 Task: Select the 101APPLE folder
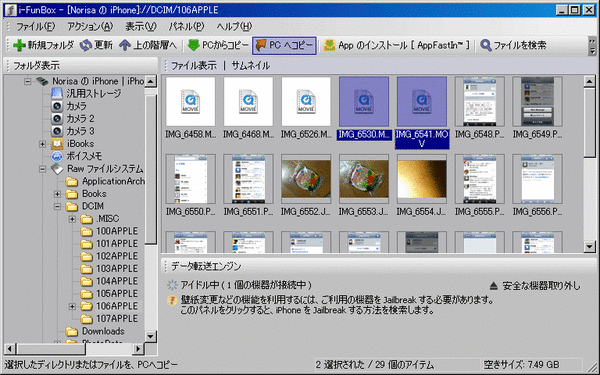pyautogui.click(x=109, y=244)
